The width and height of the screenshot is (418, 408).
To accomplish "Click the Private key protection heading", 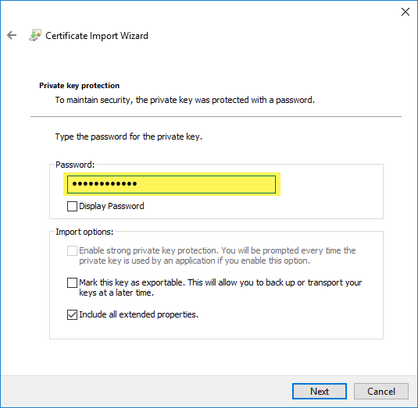I will pos(79,86).
